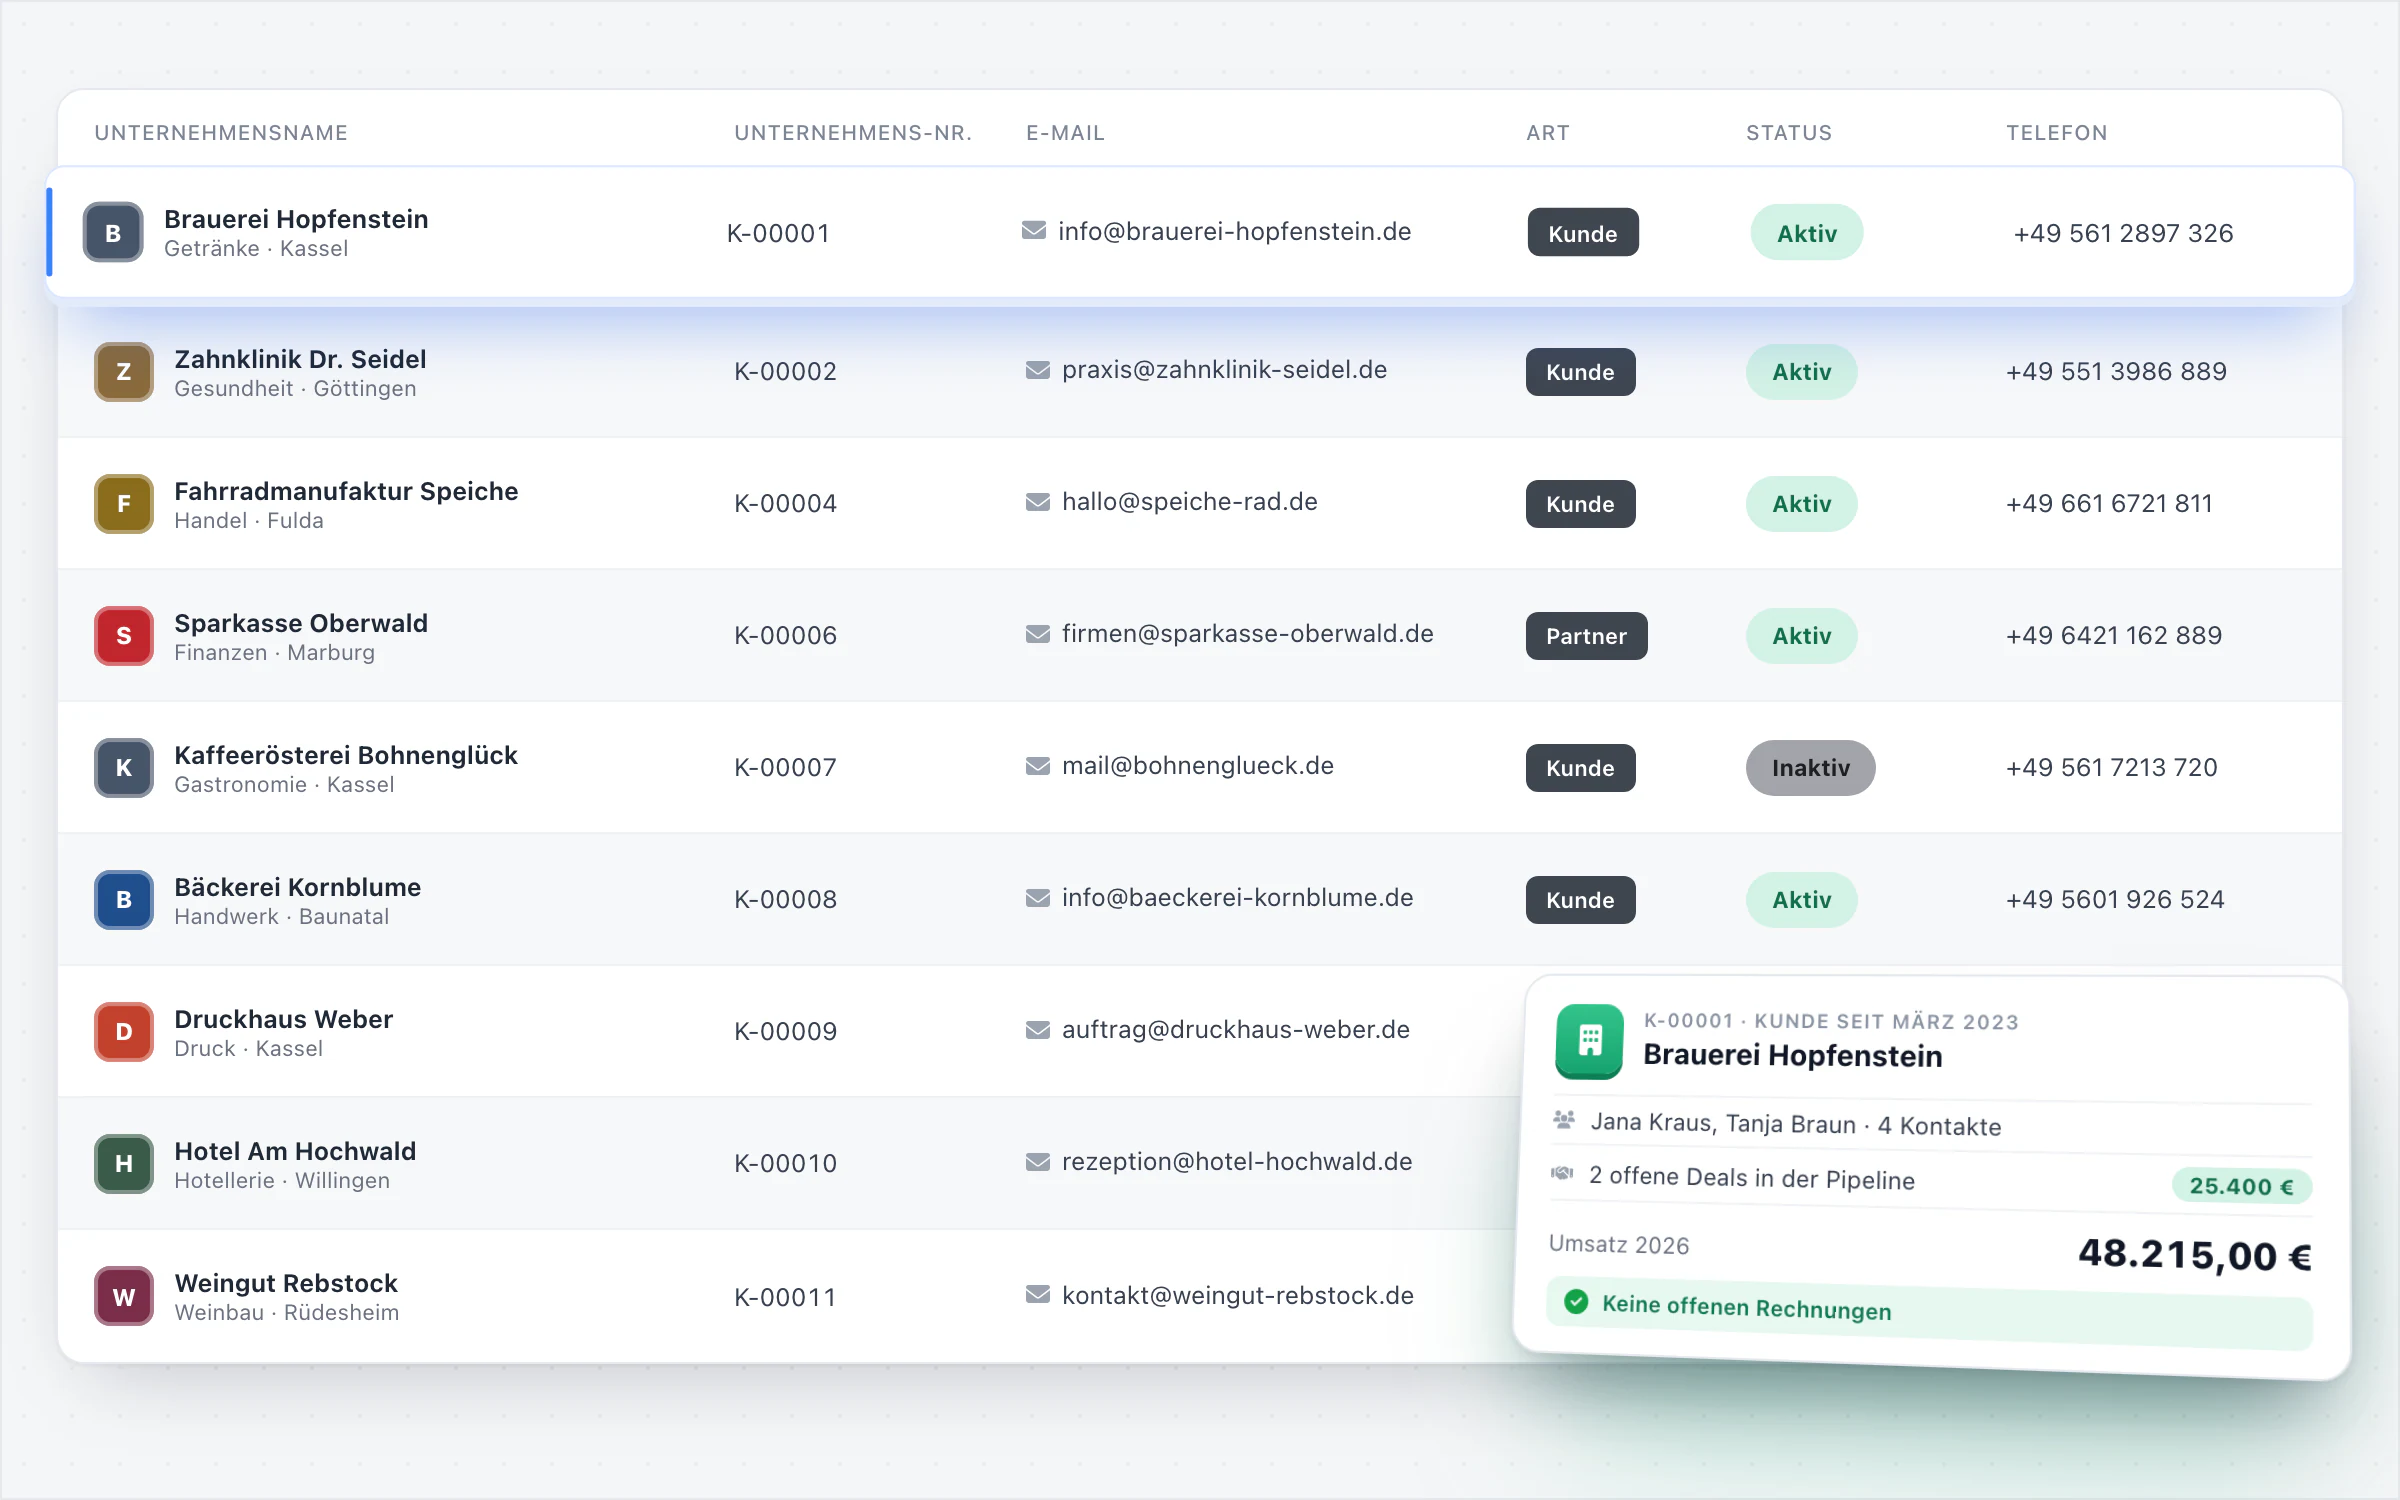Click the Partner badge for Sparkasse Oberwald
Screen dimensions: 2400x1500
(x=1586, y=636)
